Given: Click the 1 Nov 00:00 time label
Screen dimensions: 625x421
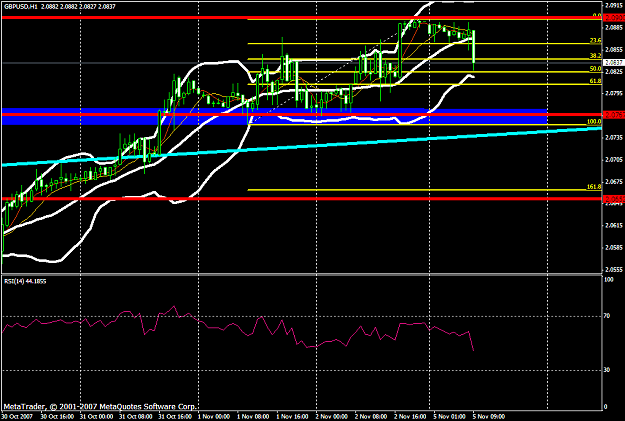Looking at the screenshot, I should (214, 417).
